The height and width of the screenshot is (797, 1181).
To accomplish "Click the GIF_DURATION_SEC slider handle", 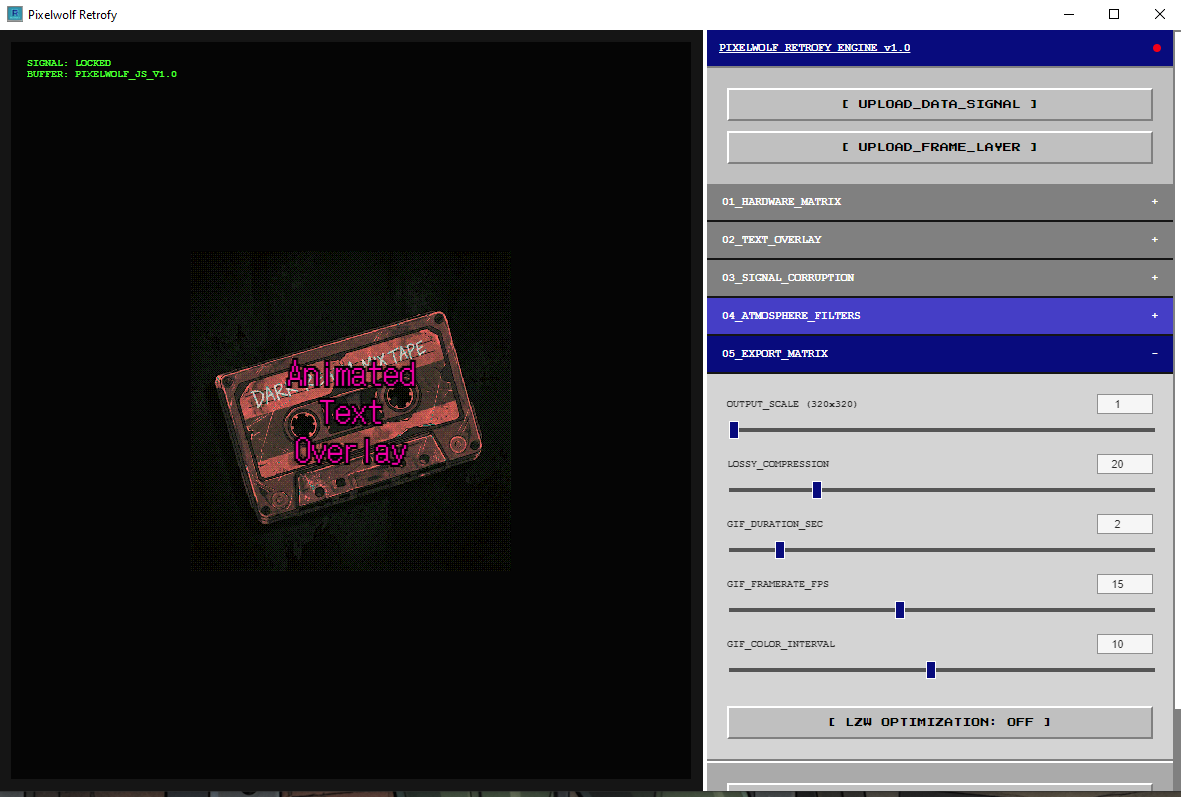I will pyautogui.click(x=780, y=550).
